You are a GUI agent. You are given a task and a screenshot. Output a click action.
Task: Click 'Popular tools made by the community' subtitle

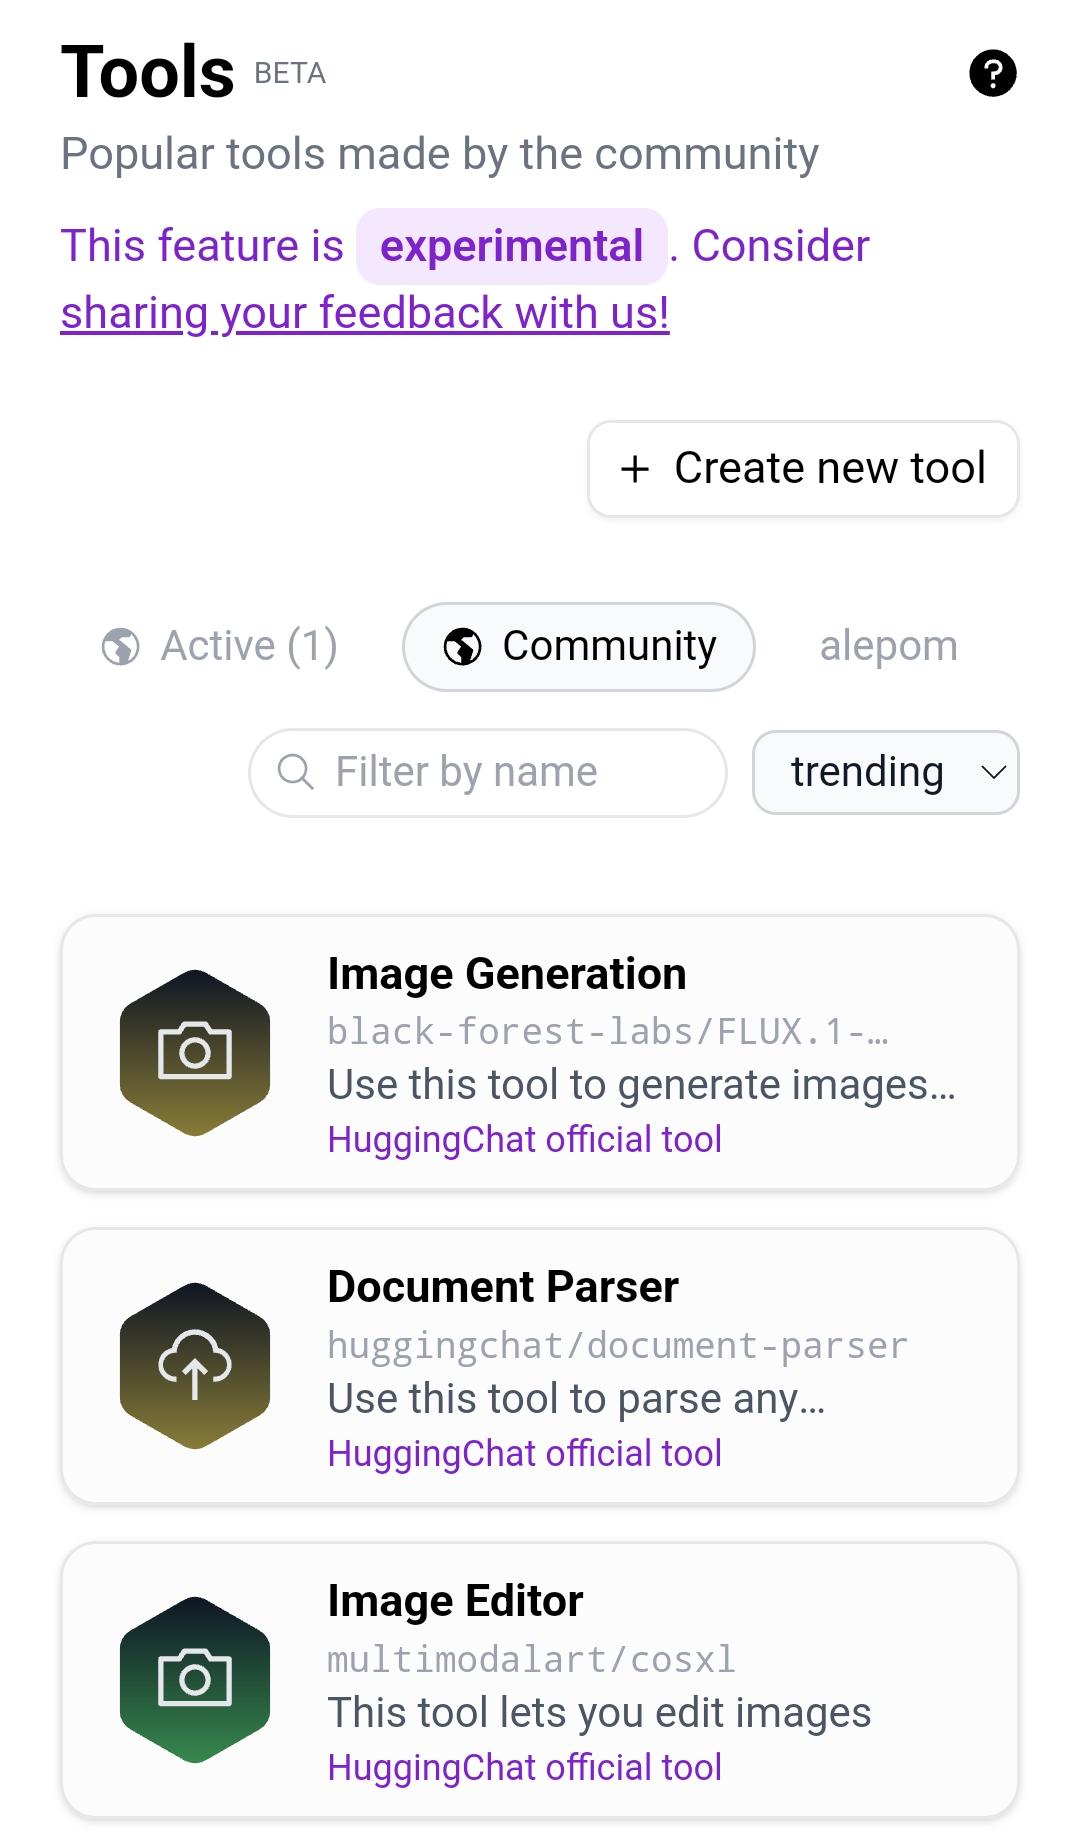click(x=440, y=154)
